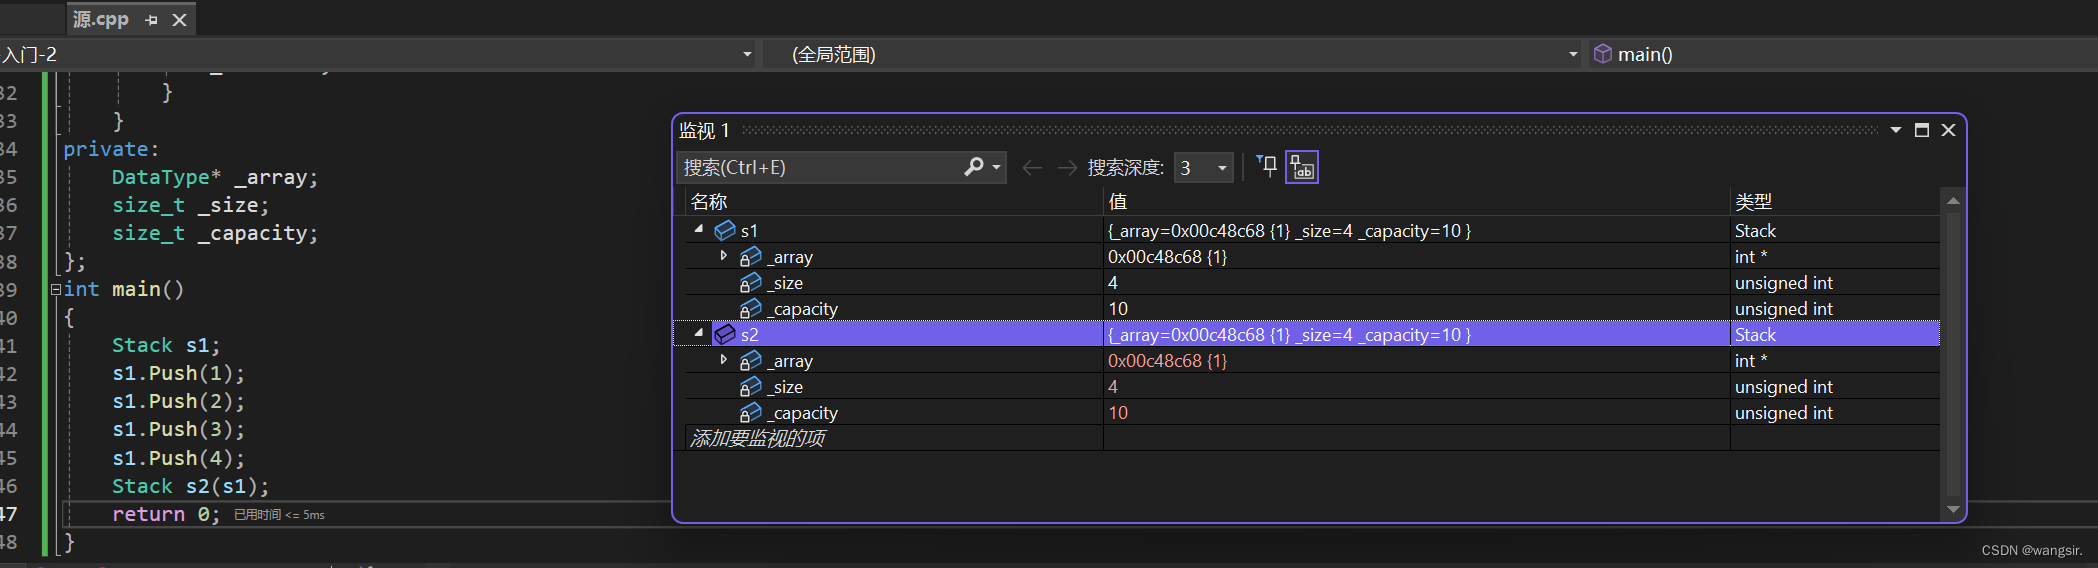
Task: Click the private: keyword in code
Action: pos(110,149)
